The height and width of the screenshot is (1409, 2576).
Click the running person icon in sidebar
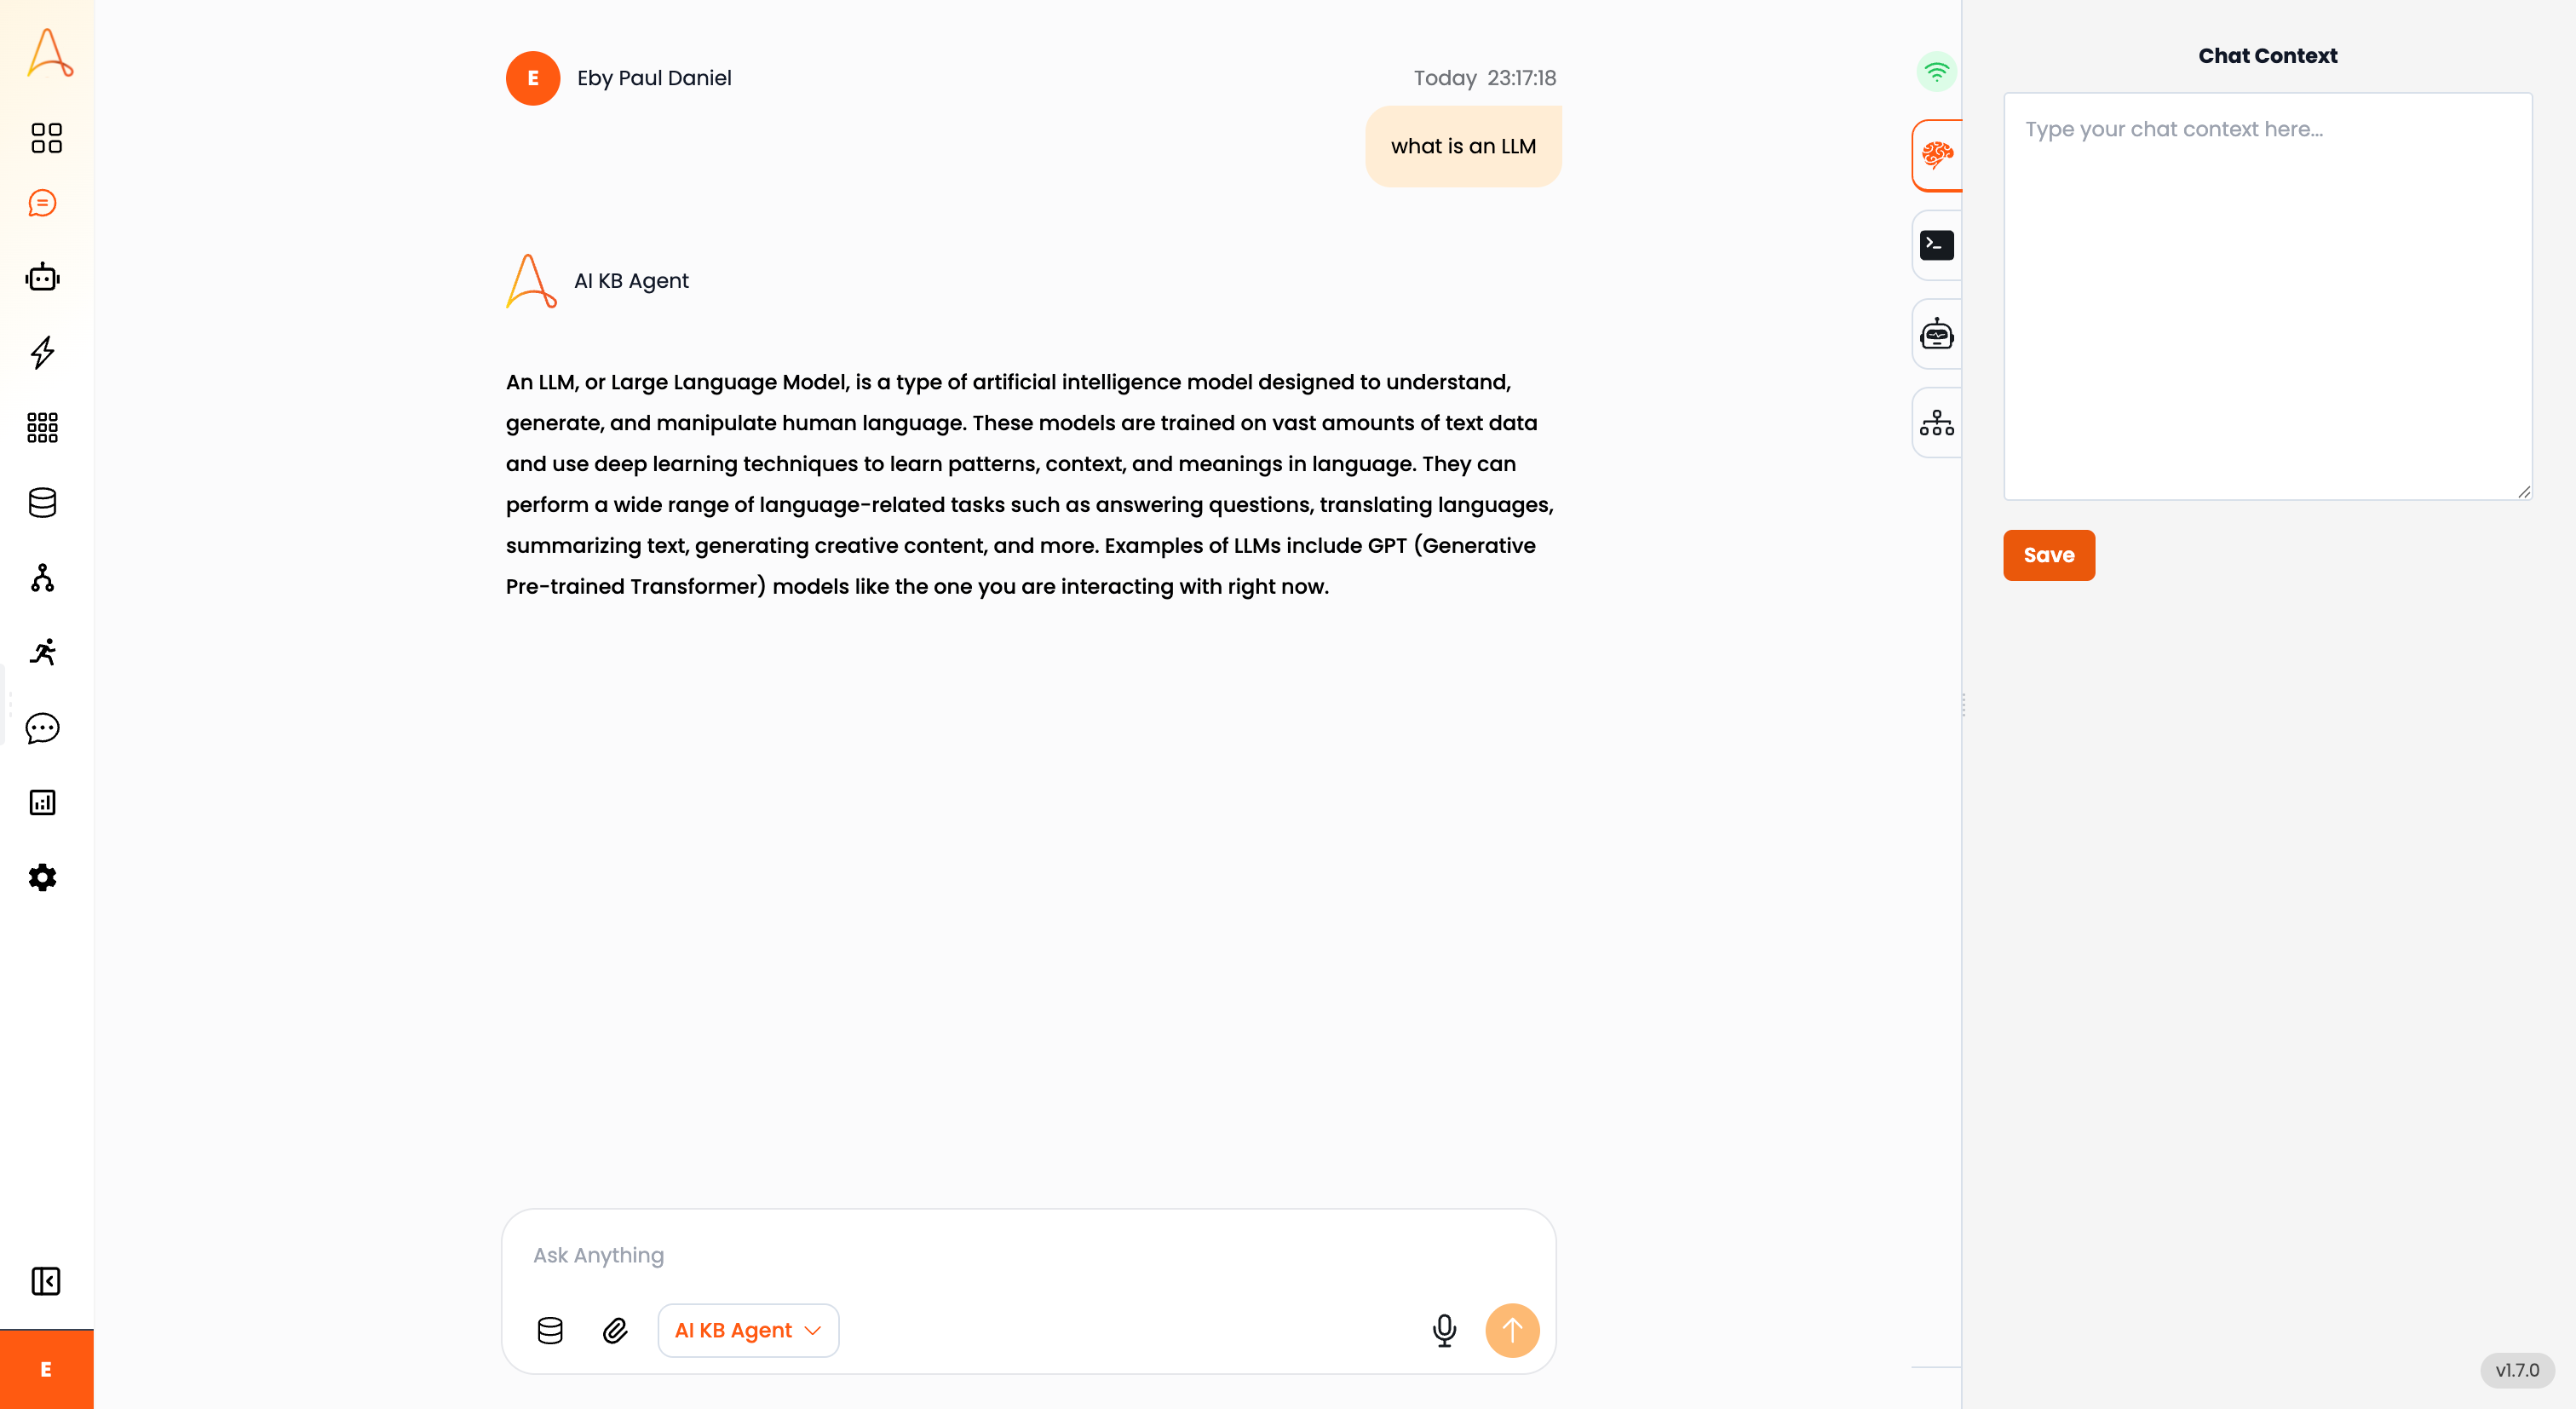tap(42, 652)
